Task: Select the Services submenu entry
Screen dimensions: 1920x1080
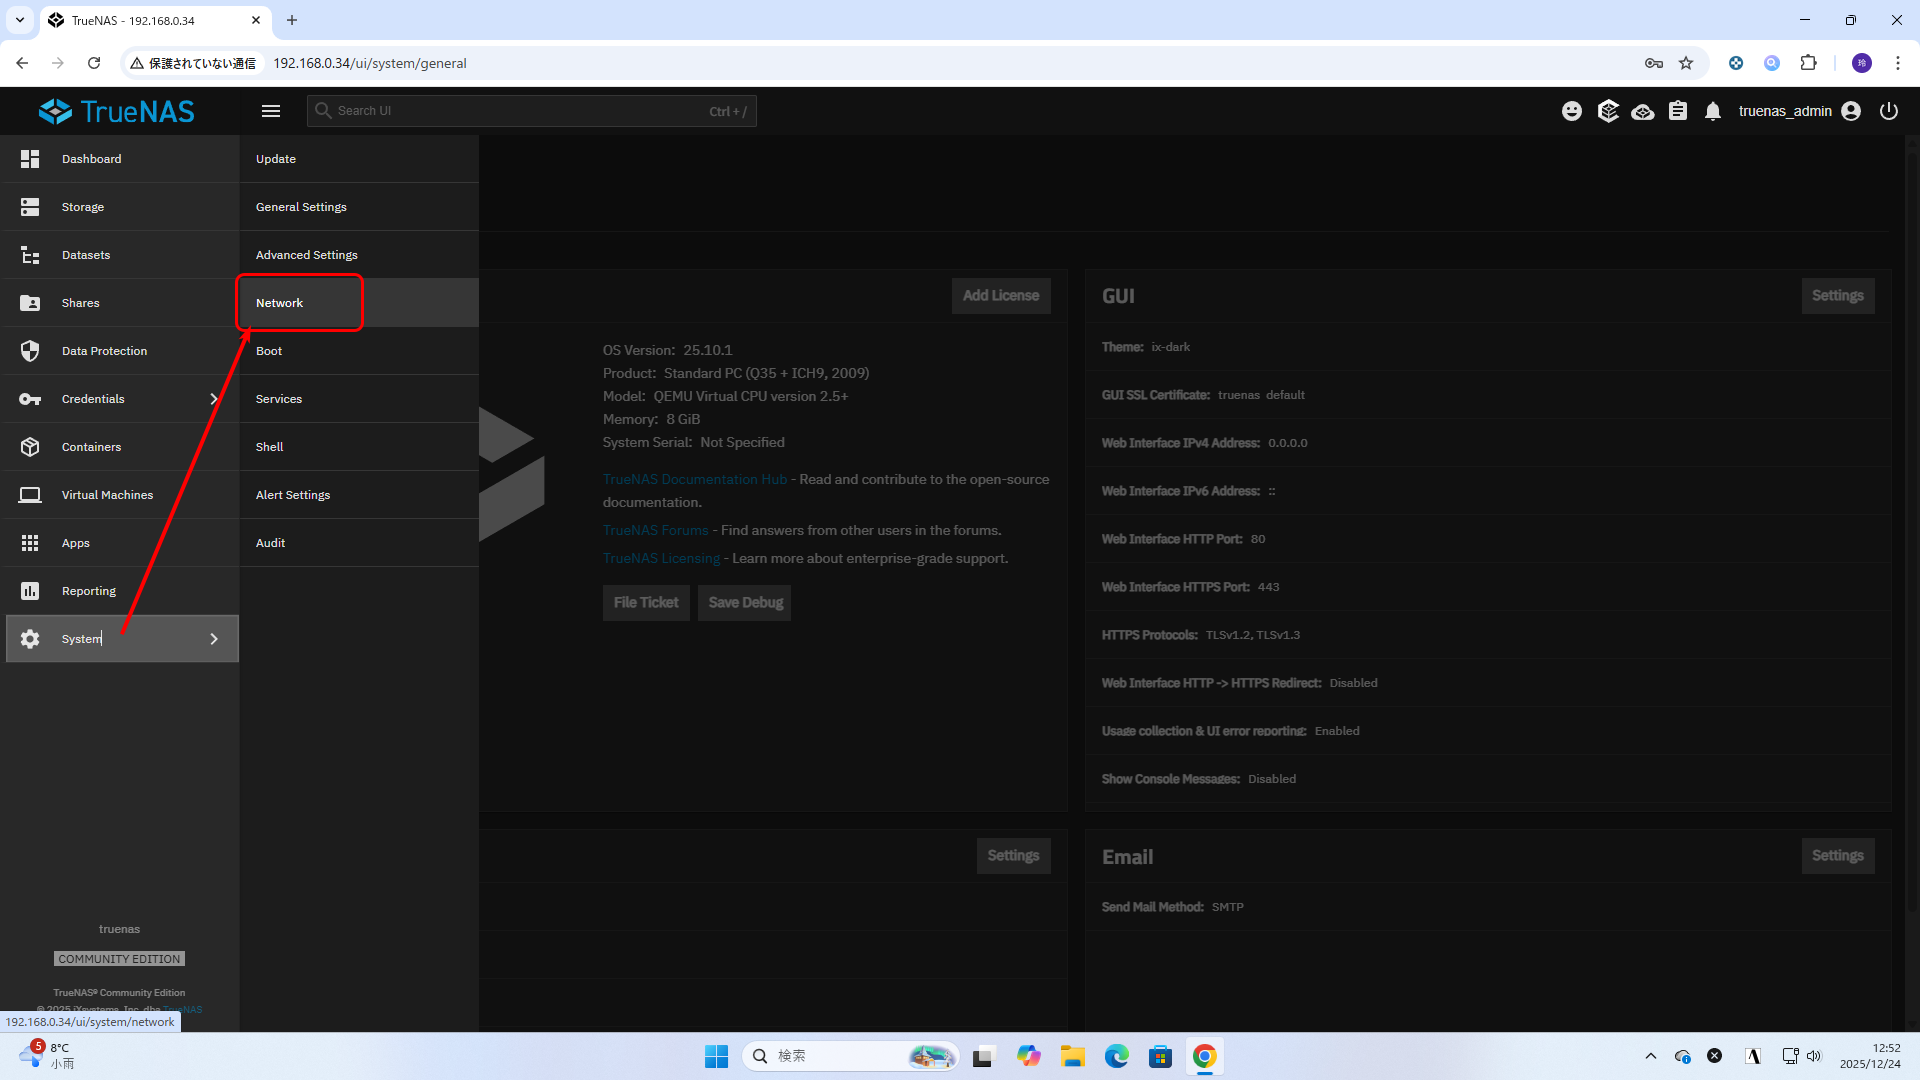Action: [x=279, y=399]
